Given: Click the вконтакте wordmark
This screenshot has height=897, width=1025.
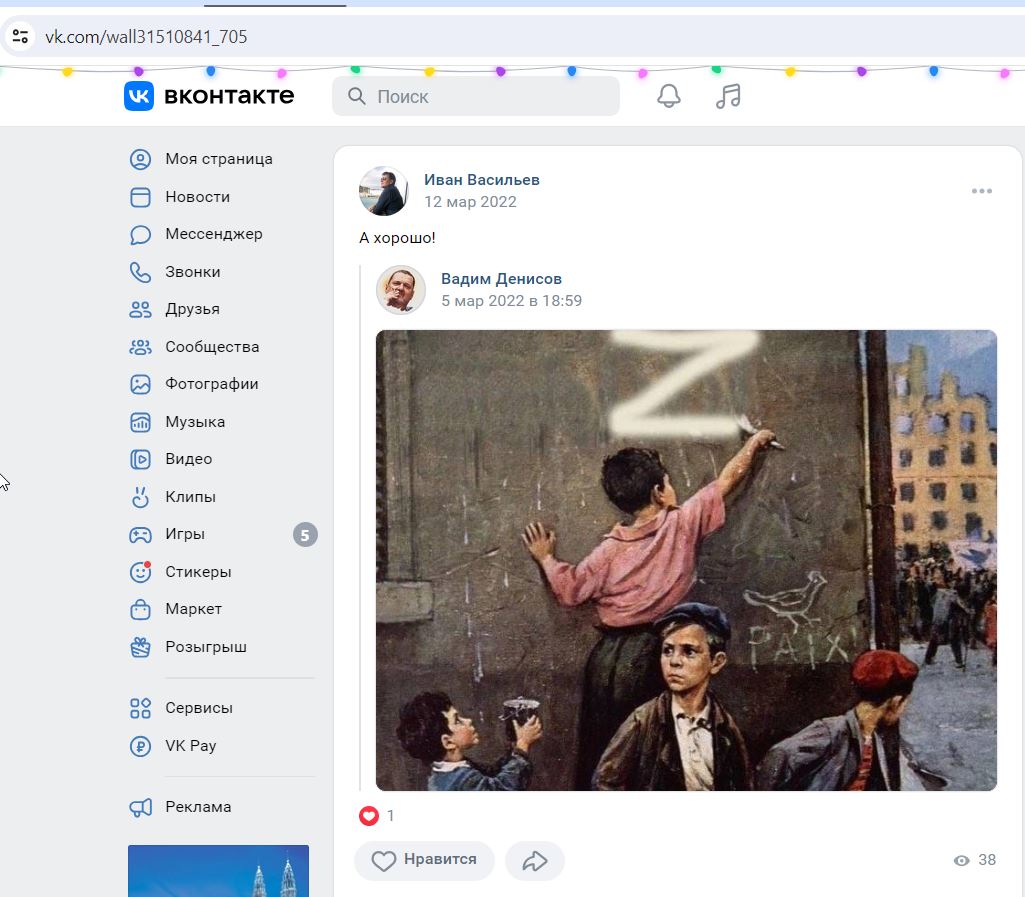Looking at the screenshot, I should [229, 96].
